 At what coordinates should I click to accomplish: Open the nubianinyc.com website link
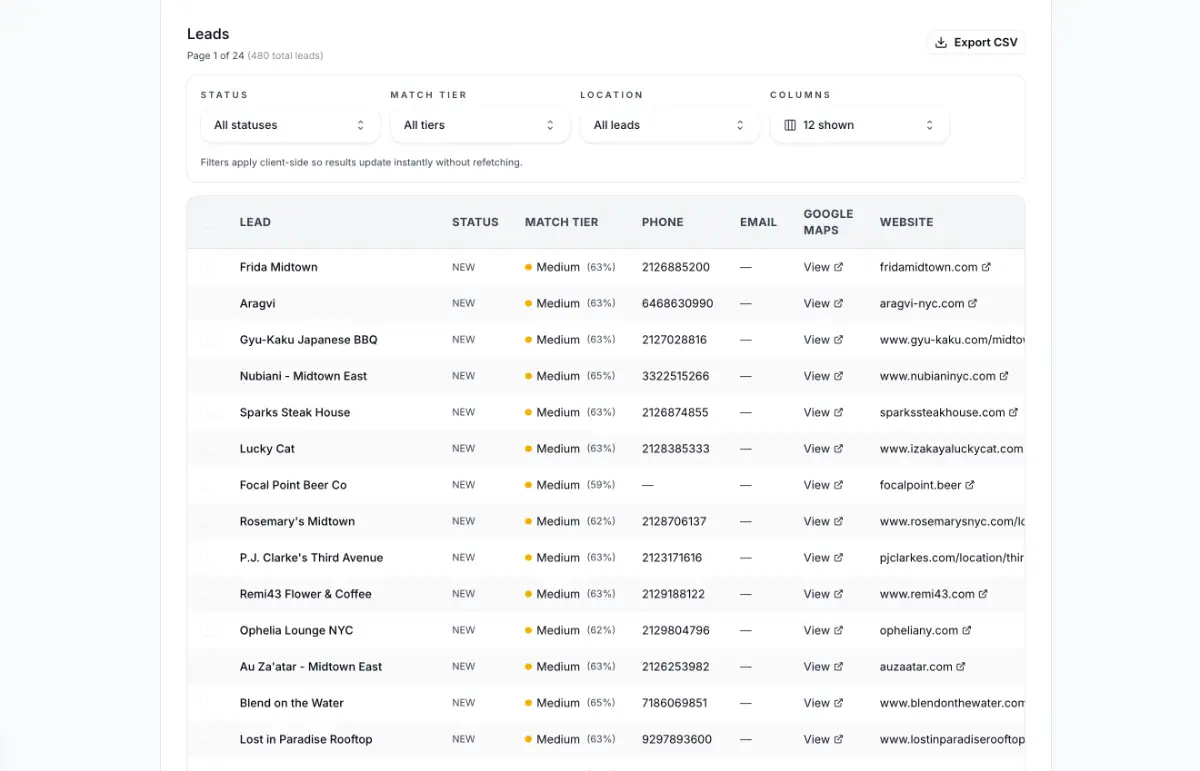938,376
